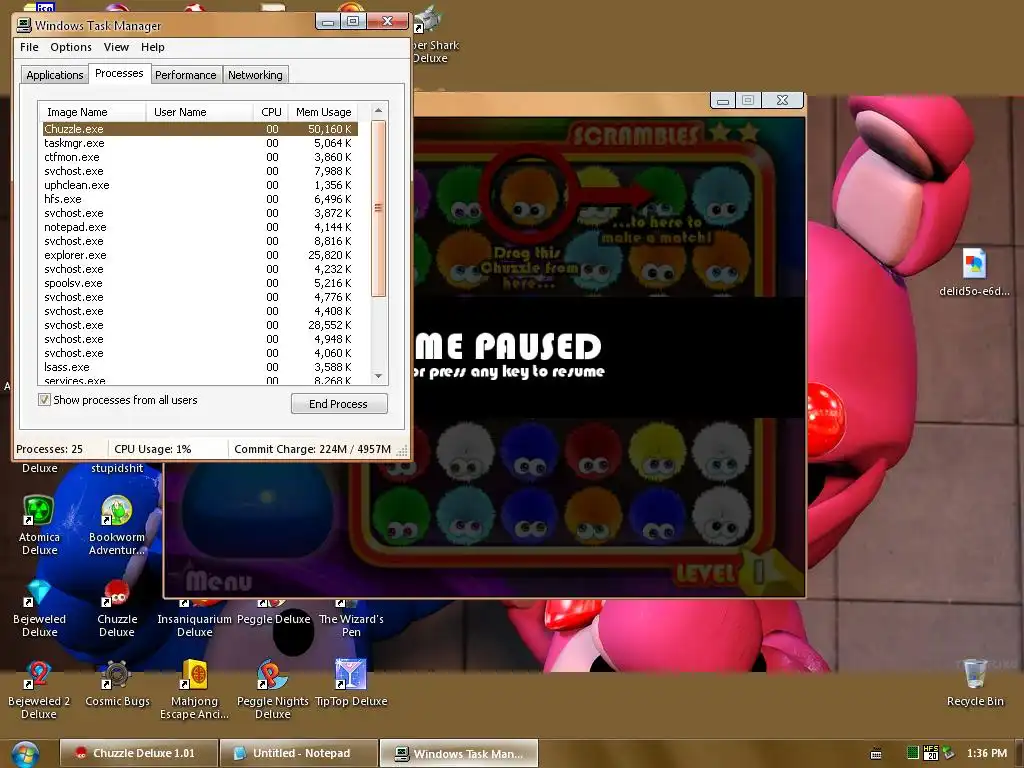Select the lsass.exe process row
This screenshot has width=1024, height=768.
pos(200,367)
